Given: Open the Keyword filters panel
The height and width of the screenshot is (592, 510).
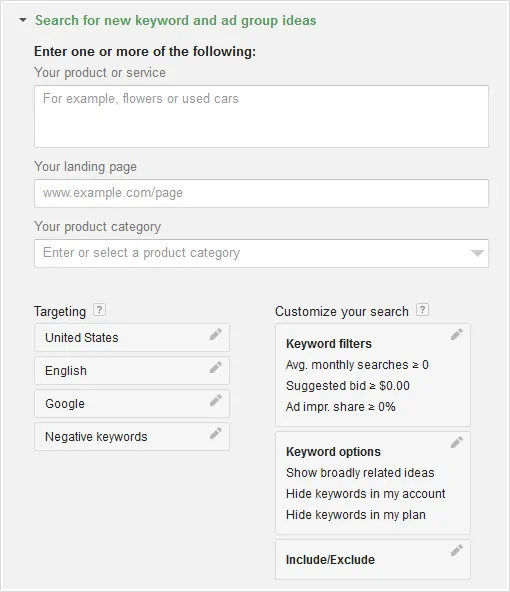Looking at the screenshot, I should (x=373, y=375).
